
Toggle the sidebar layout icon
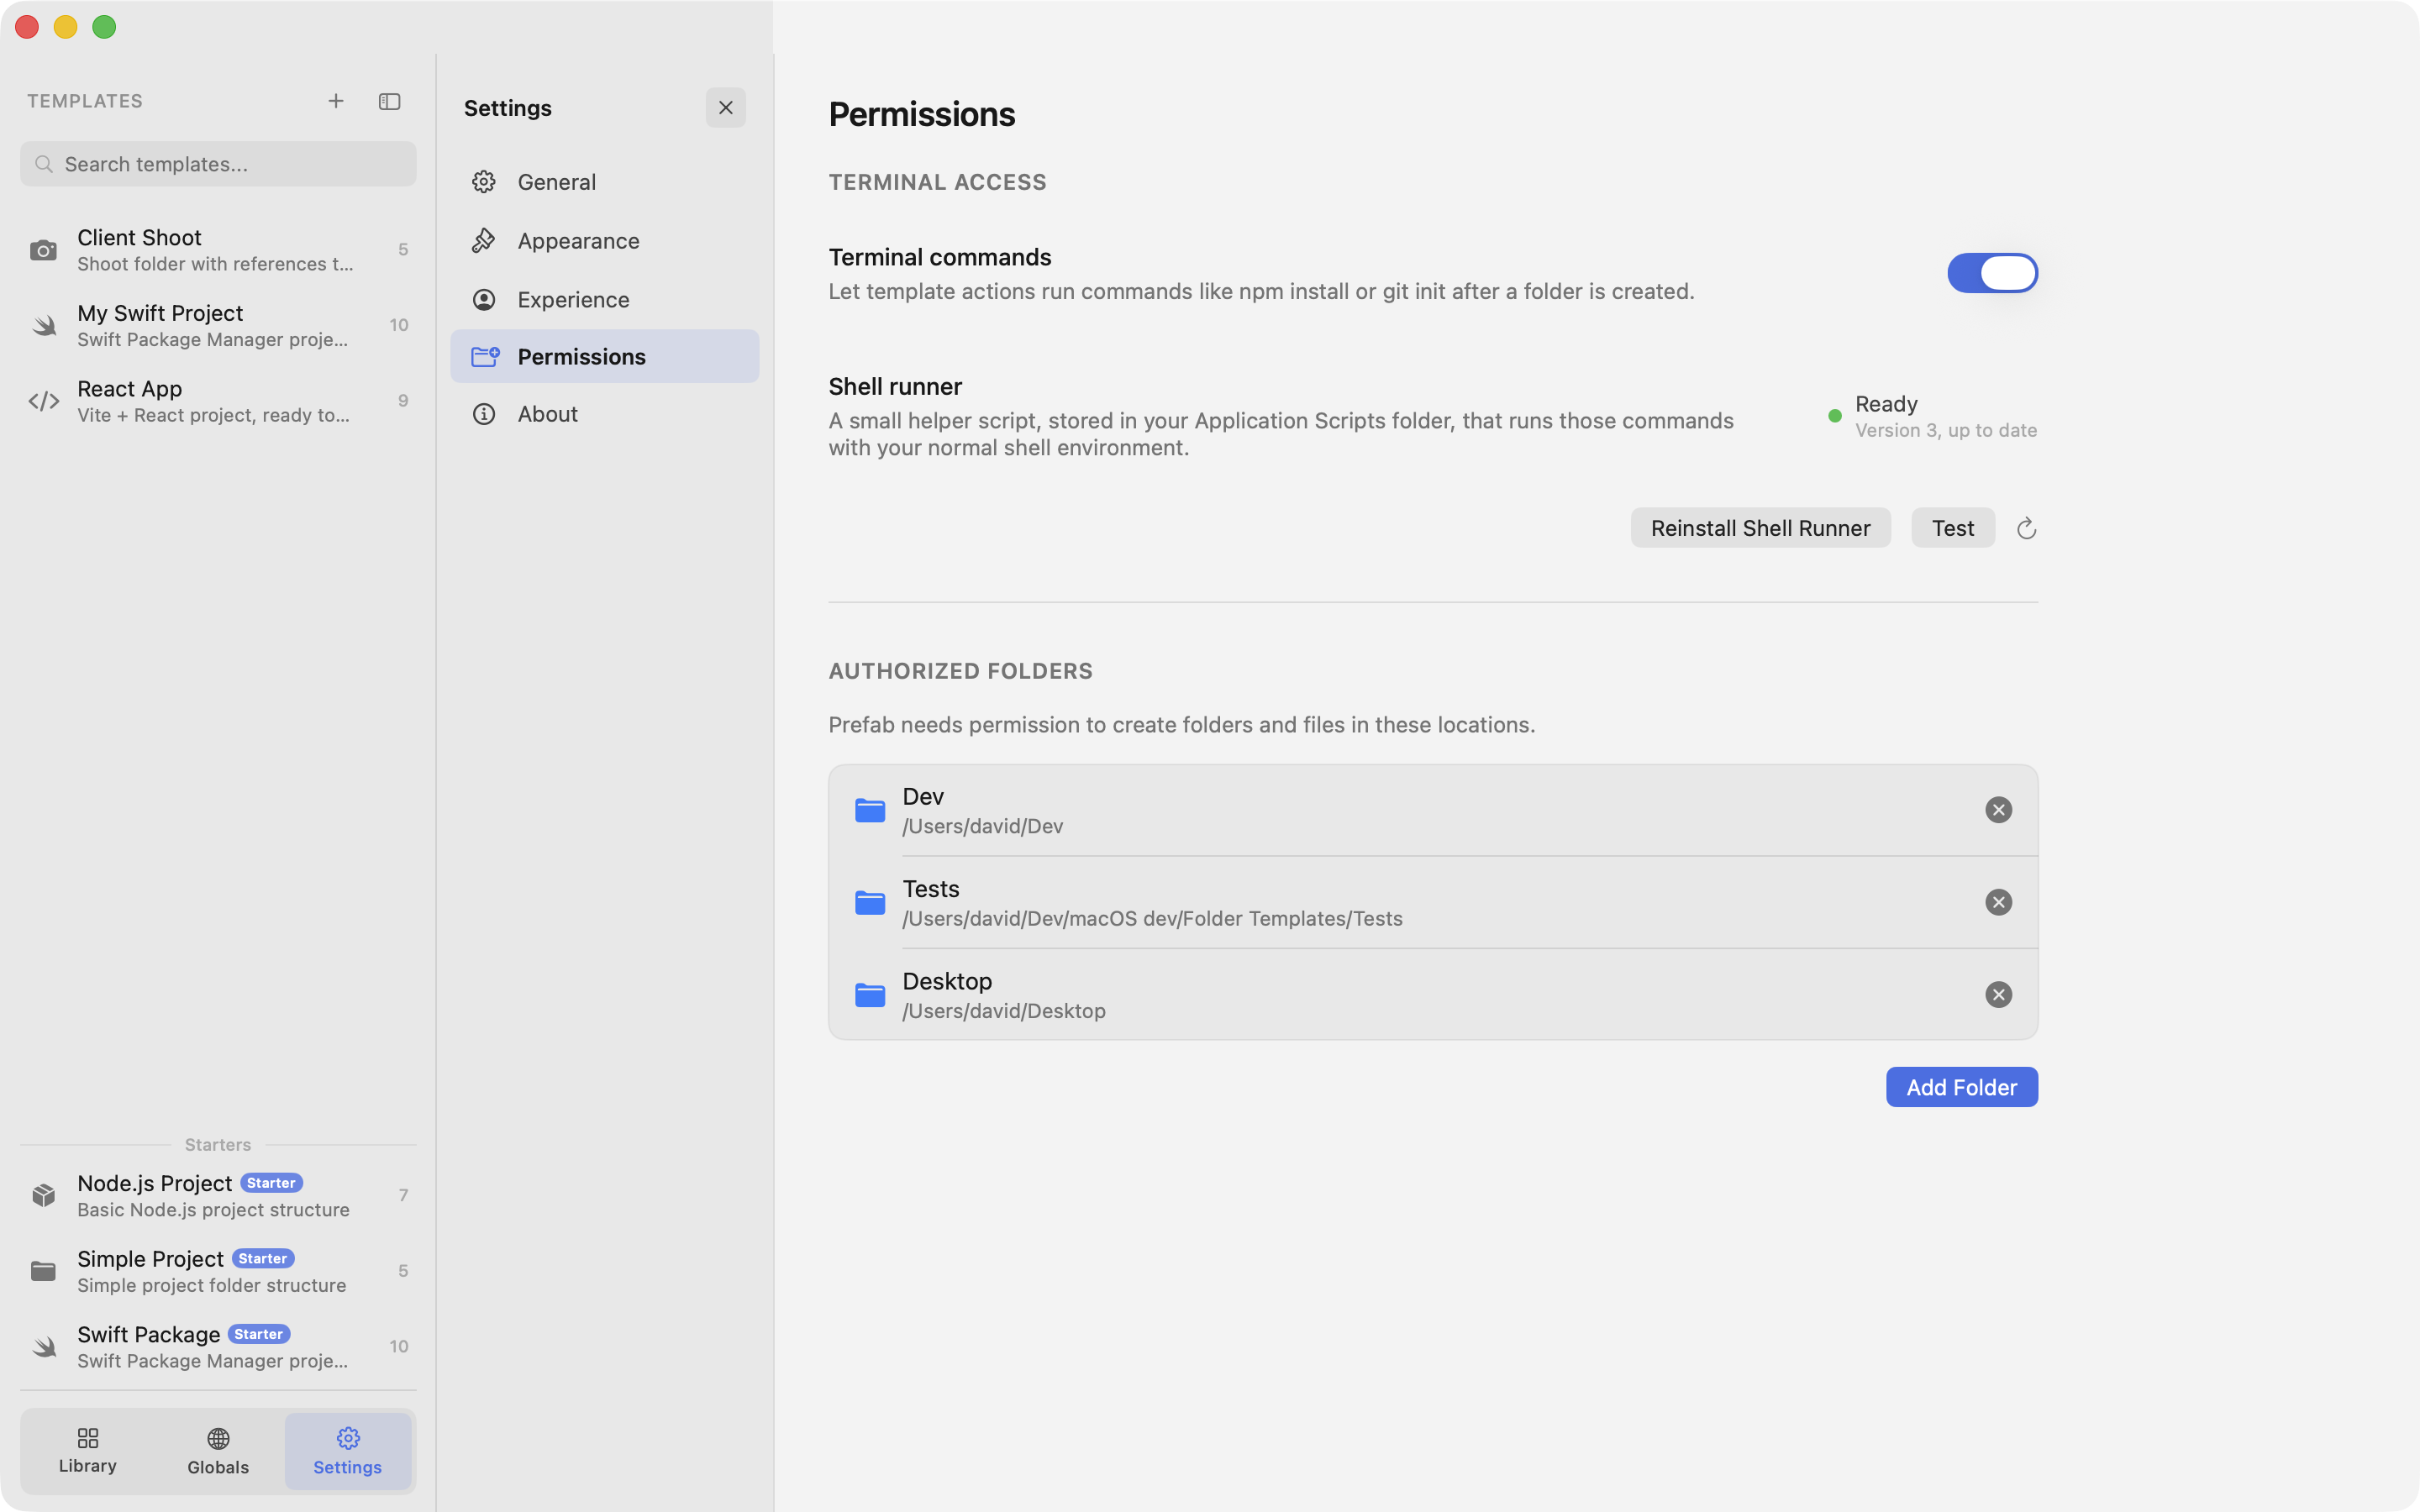tap(390, 101)
